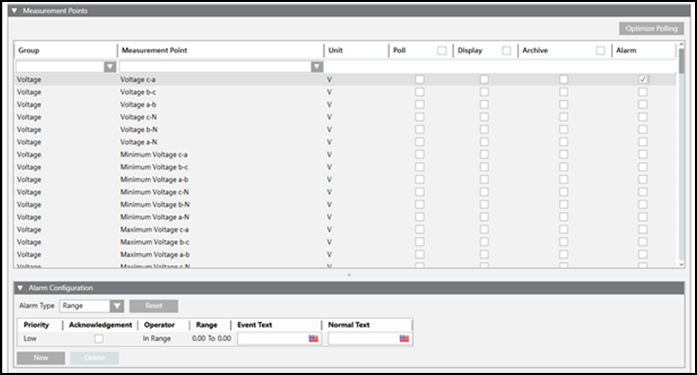Open the Measurement Point filter dropdown

click(x=317, y=67)
